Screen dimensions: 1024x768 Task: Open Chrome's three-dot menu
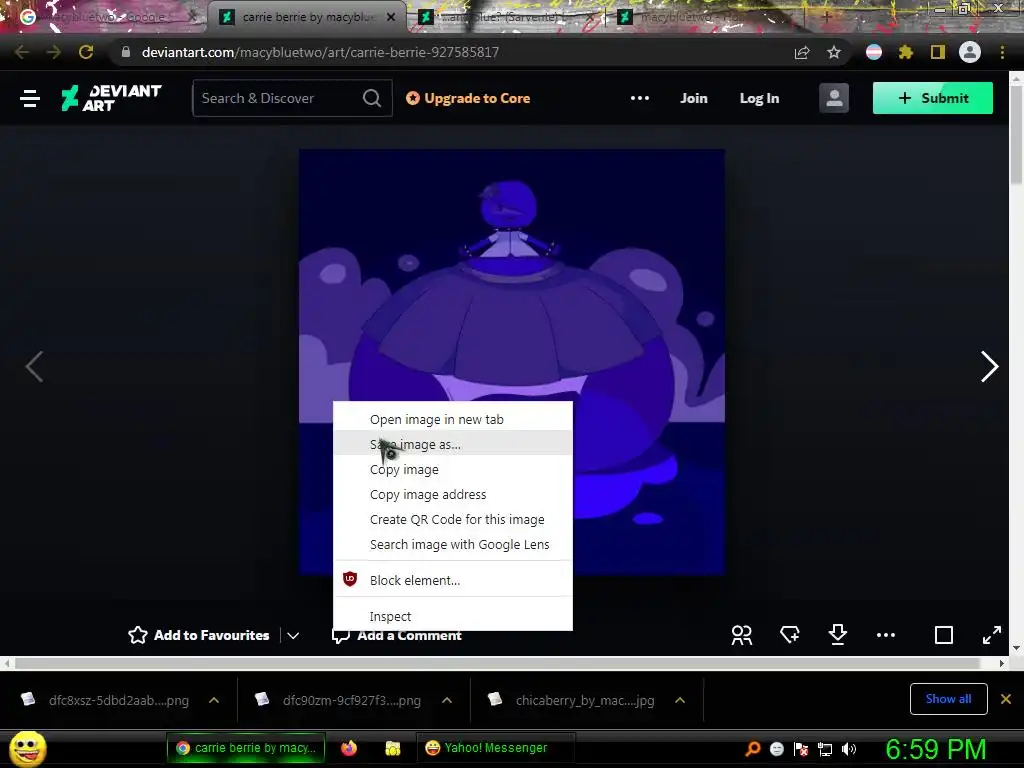[x=1002, y=52]
